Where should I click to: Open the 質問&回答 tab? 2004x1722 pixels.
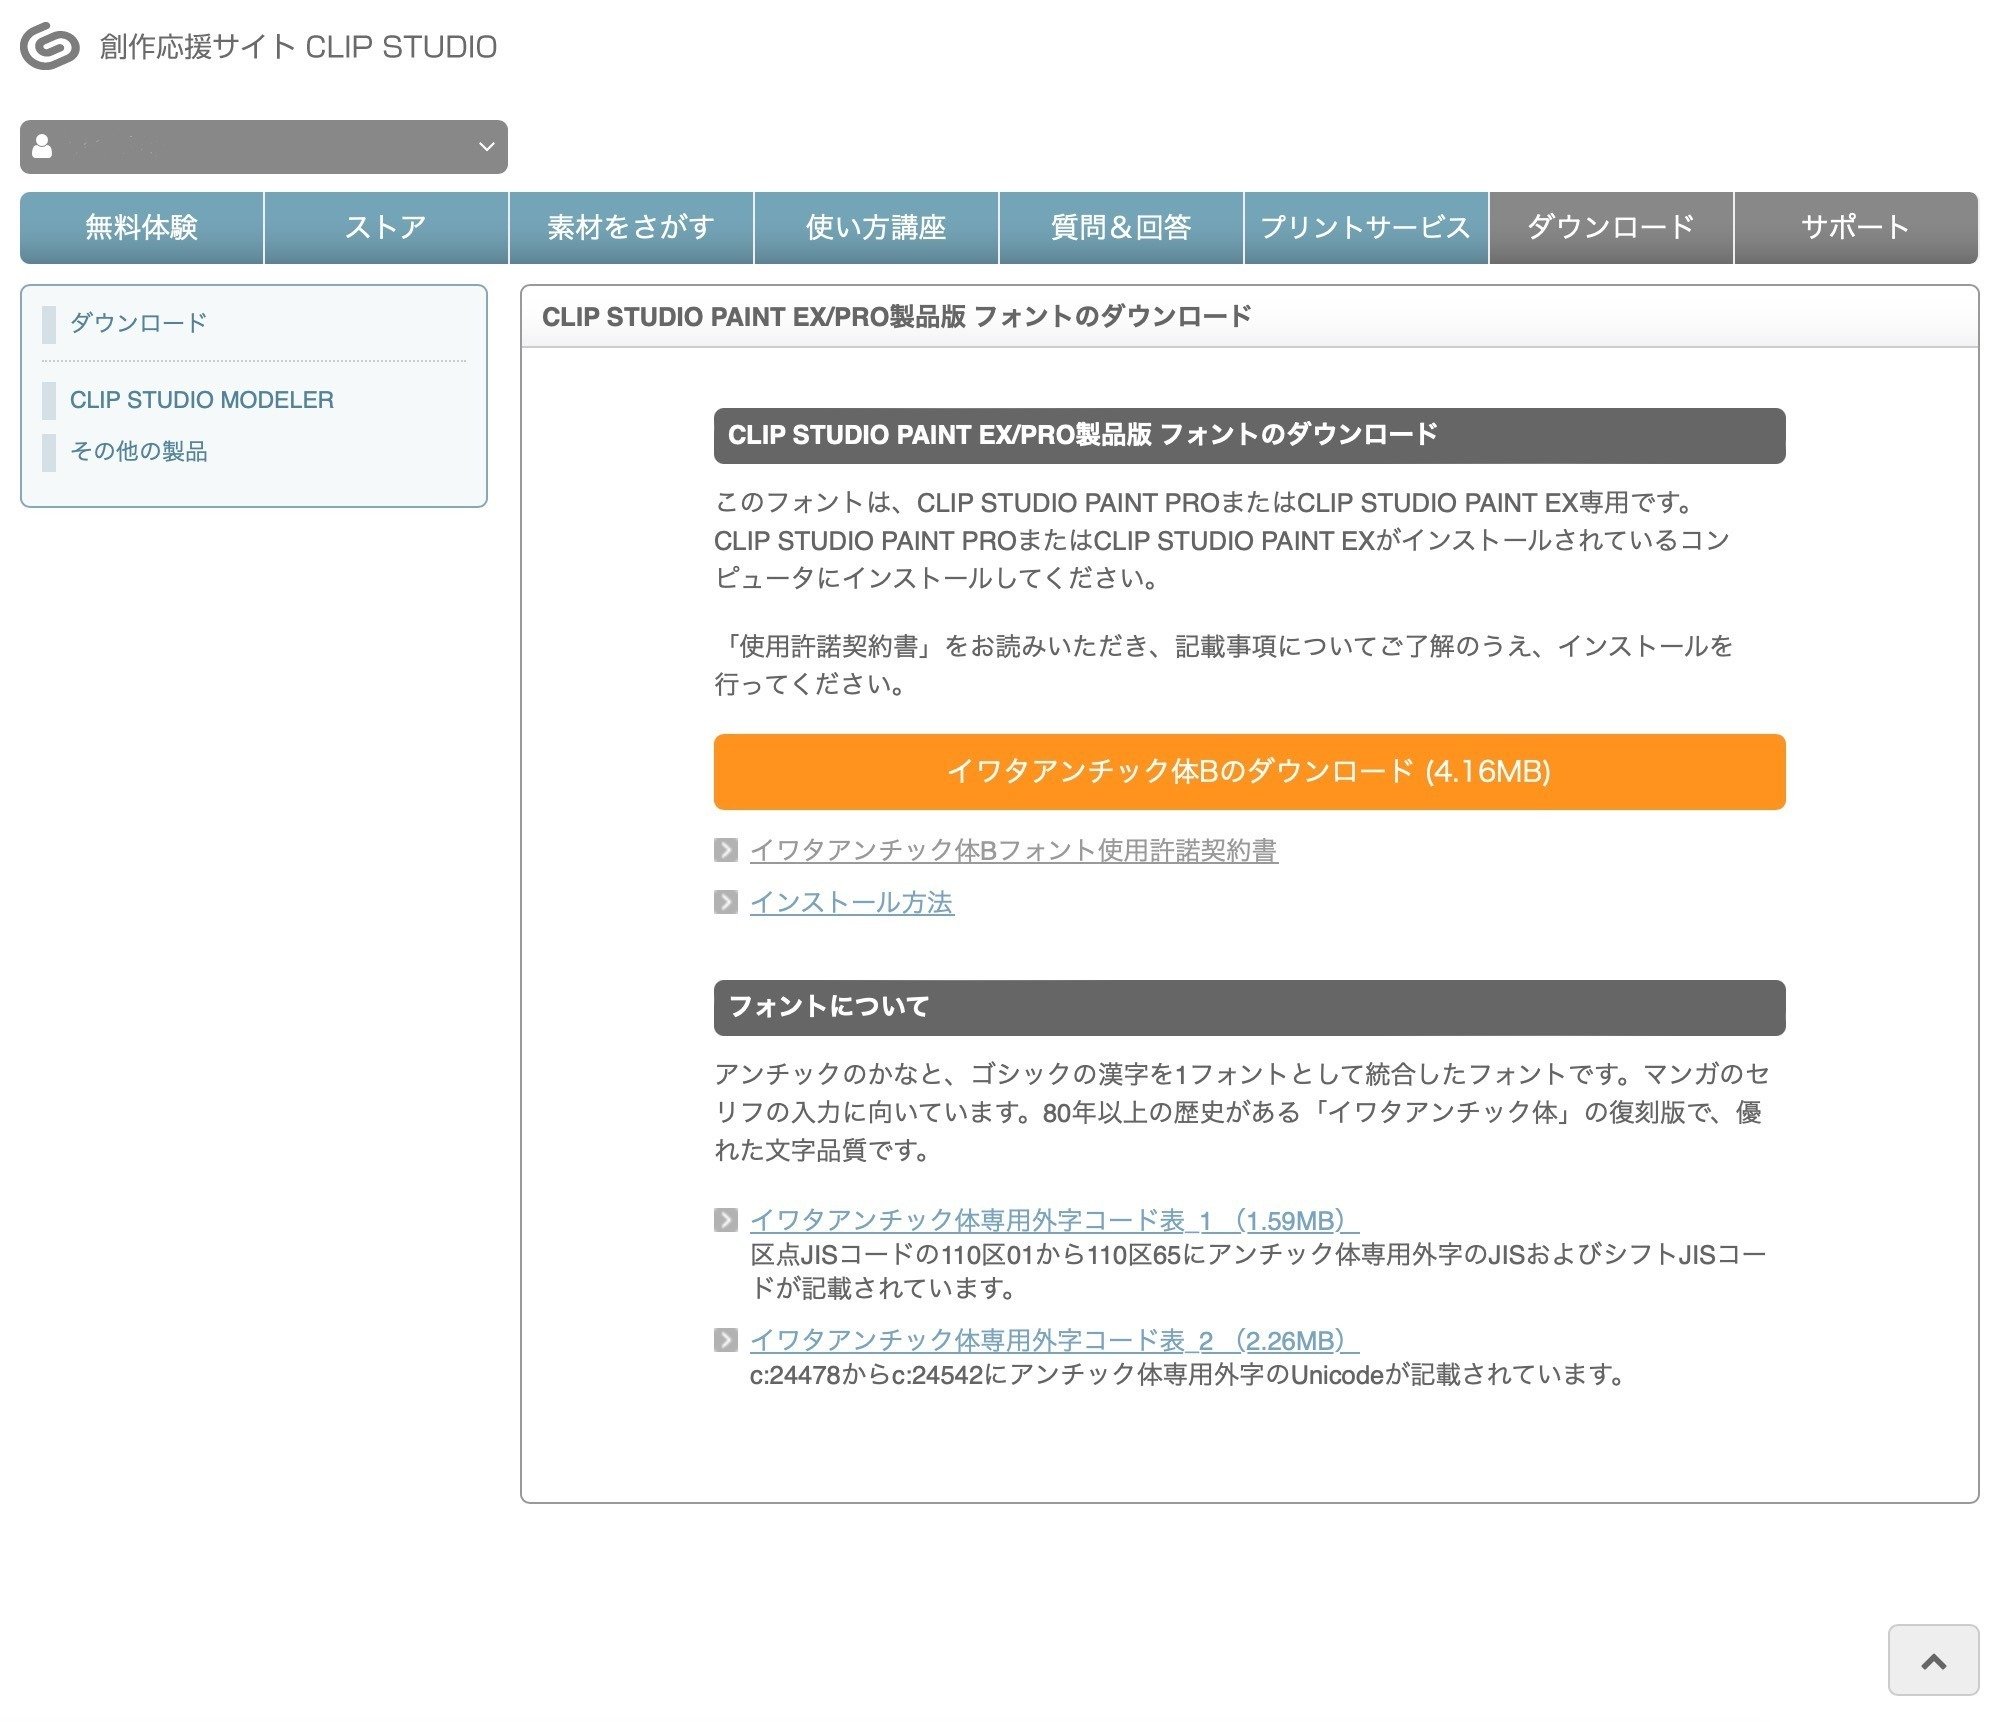click(1121, 228)
